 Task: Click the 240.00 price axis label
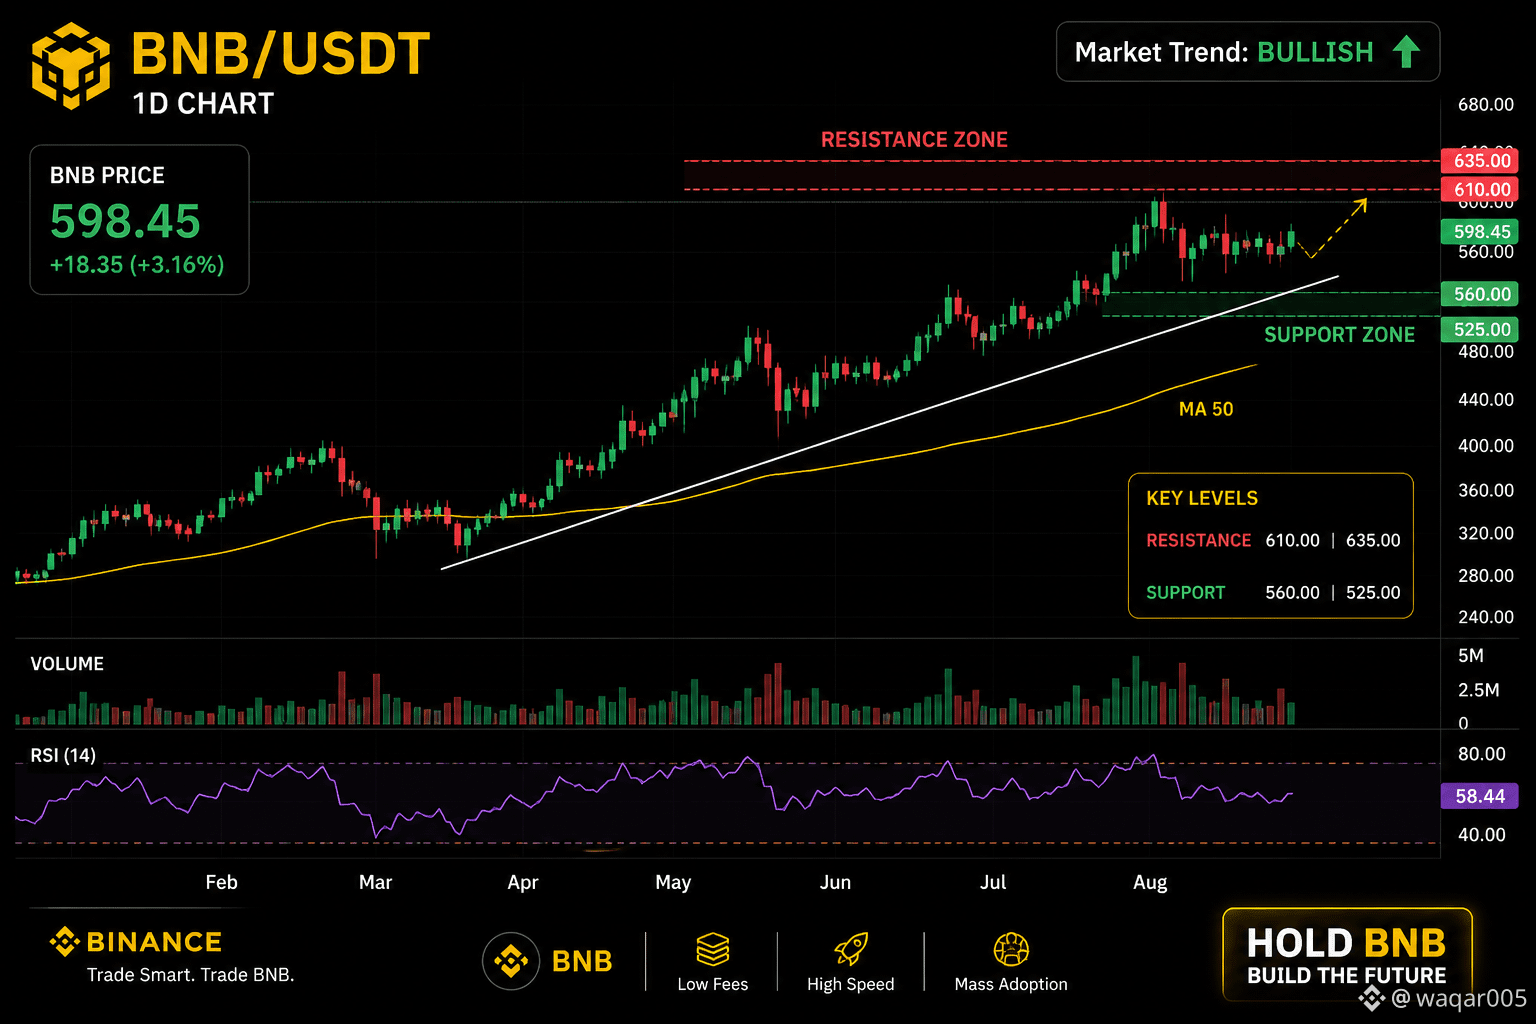pos(1486,617)
